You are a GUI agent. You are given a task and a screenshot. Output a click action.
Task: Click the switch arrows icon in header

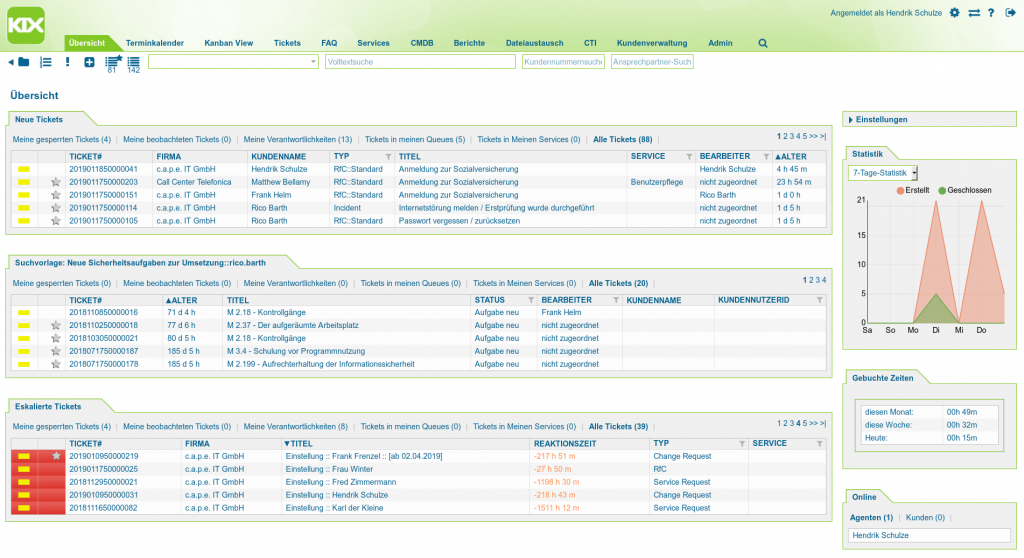973,13
